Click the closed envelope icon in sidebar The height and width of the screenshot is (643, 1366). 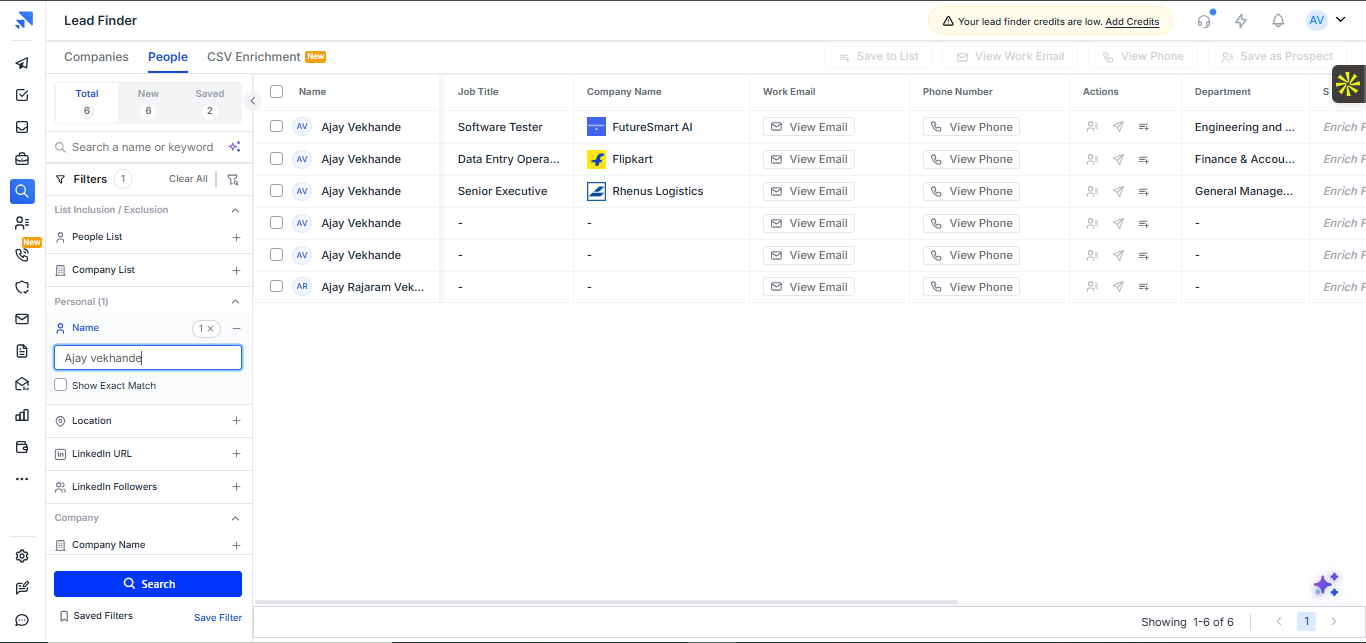coord(22,319)
